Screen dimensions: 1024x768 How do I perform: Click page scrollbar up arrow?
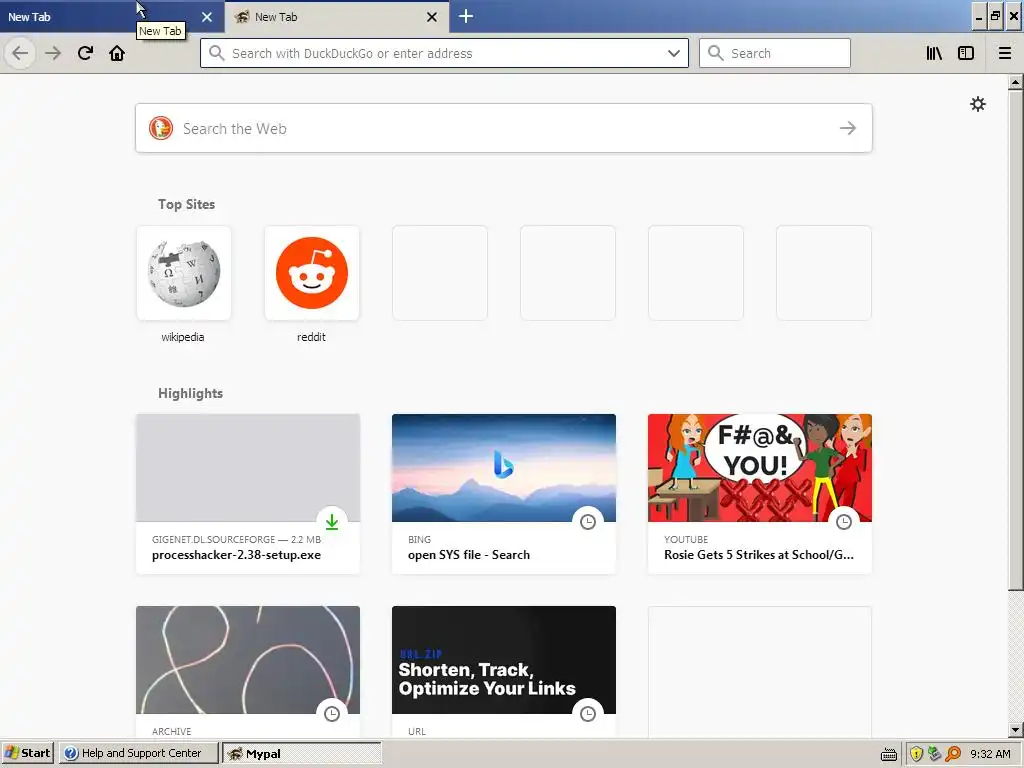click(1015, 82)
